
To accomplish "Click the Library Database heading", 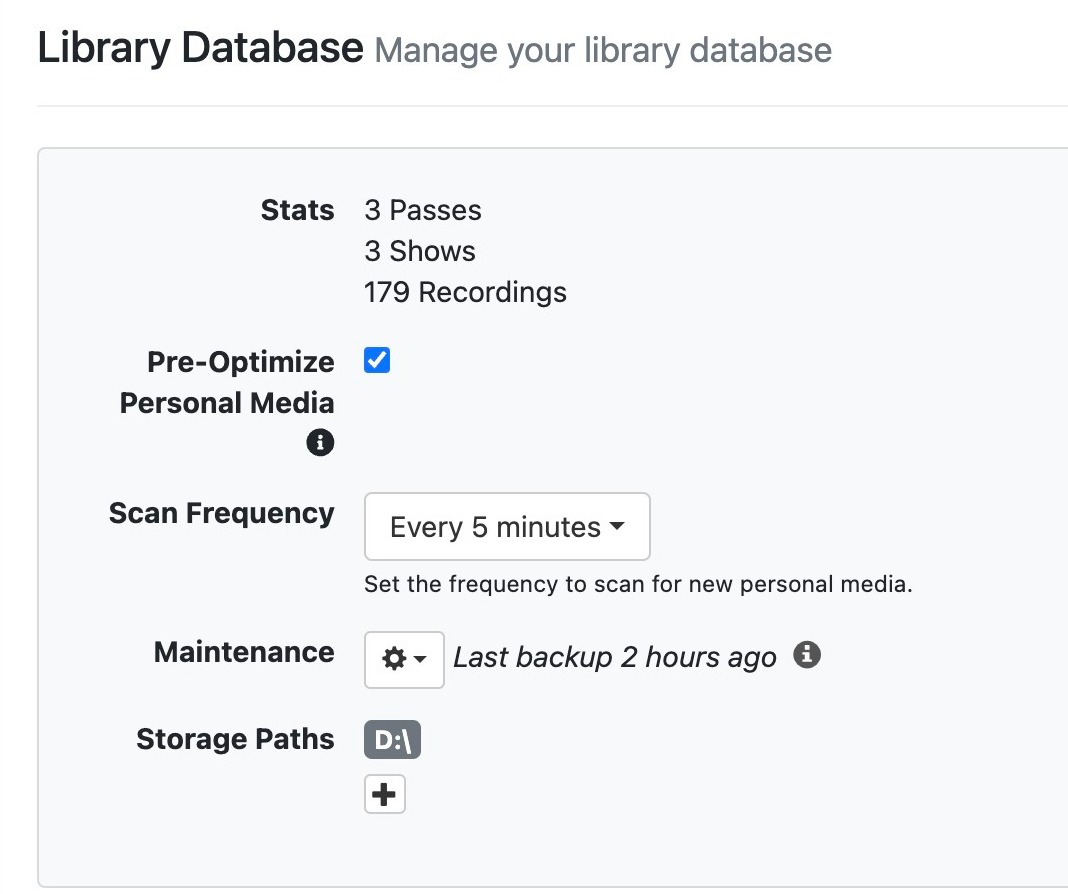I will [x=200, y=48].
